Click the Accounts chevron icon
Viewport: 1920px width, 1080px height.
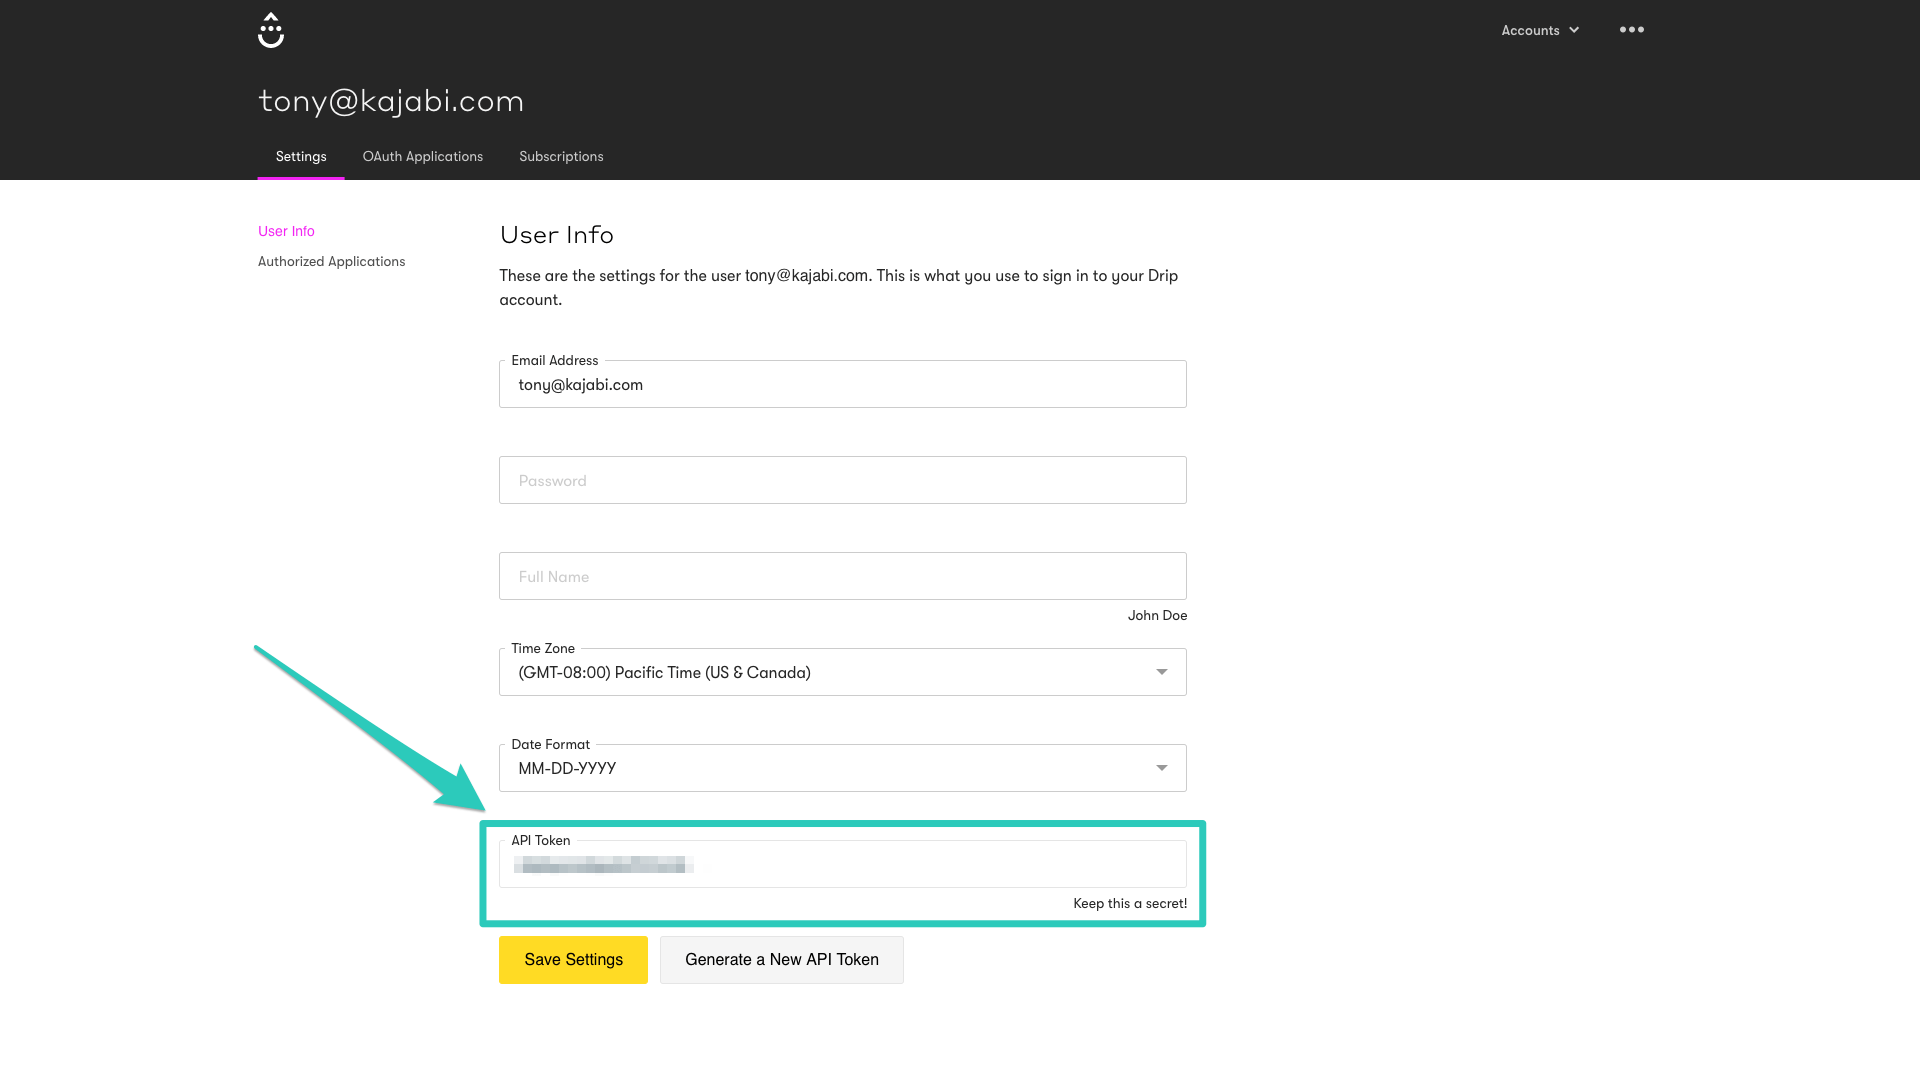click(1573, 30)
